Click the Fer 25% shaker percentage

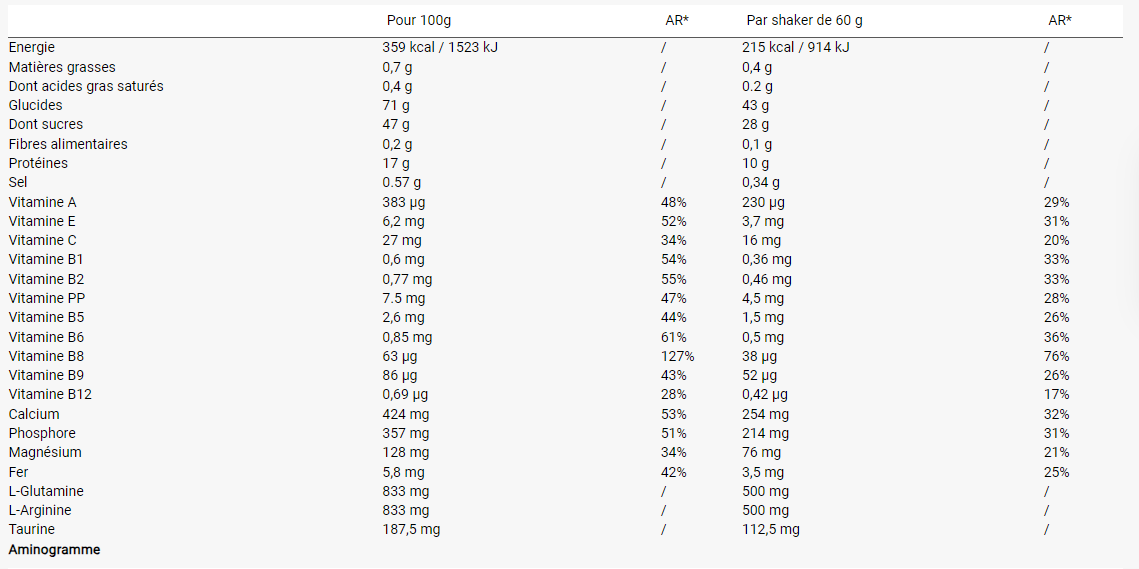[x=1056, y=472]
